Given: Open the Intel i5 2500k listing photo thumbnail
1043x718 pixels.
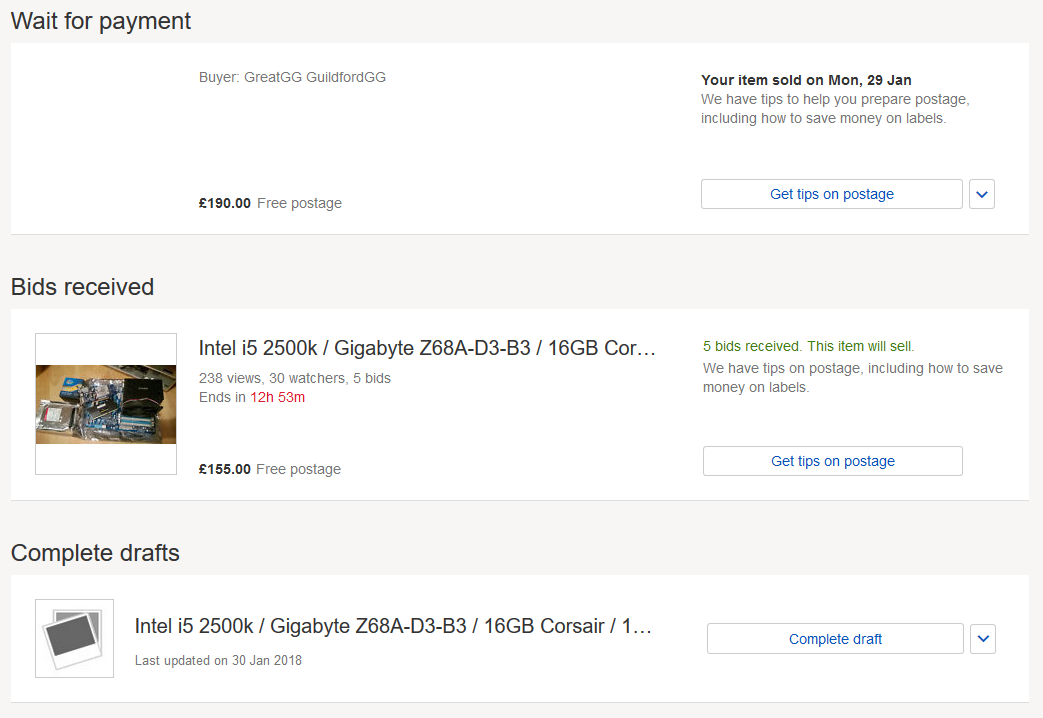Looking at the screenshot, I should tap(106, 404).
